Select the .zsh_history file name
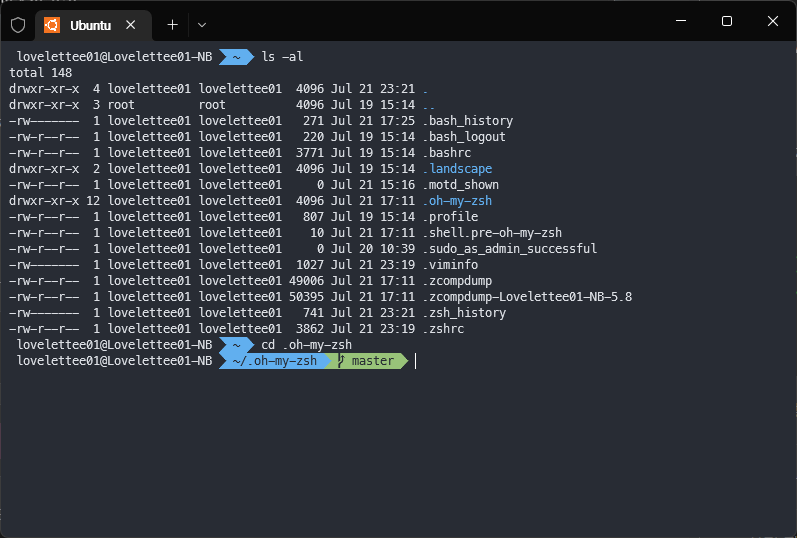This screenshot has width=797, height=538. pos(464,313)
